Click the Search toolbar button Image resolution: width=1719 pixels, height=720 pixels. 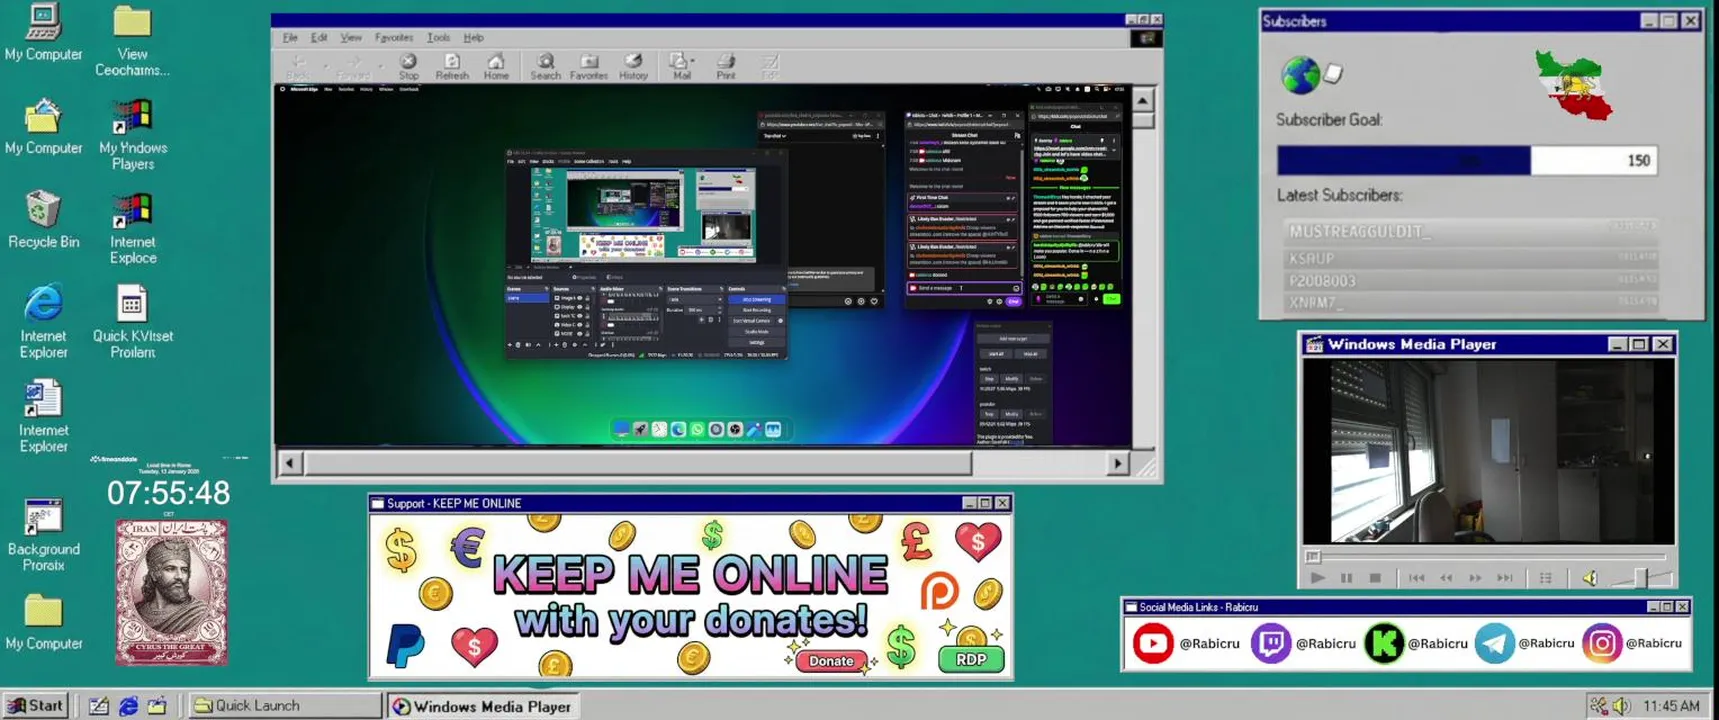tap(545, 66)
